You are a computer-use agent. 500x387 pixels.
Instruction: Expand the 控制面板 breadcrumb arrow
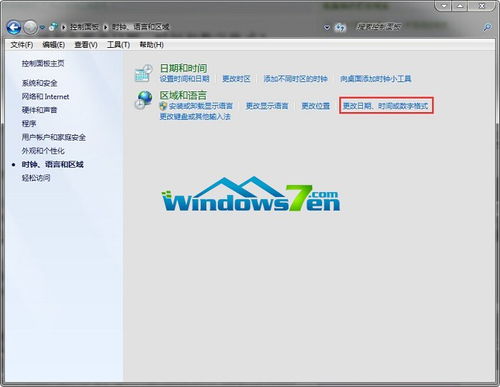pos(105,27)
